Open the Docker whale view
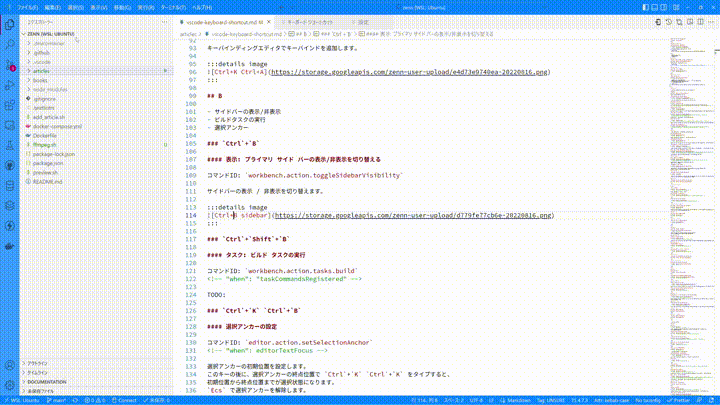Screen dimensions: 720x405 10,246
